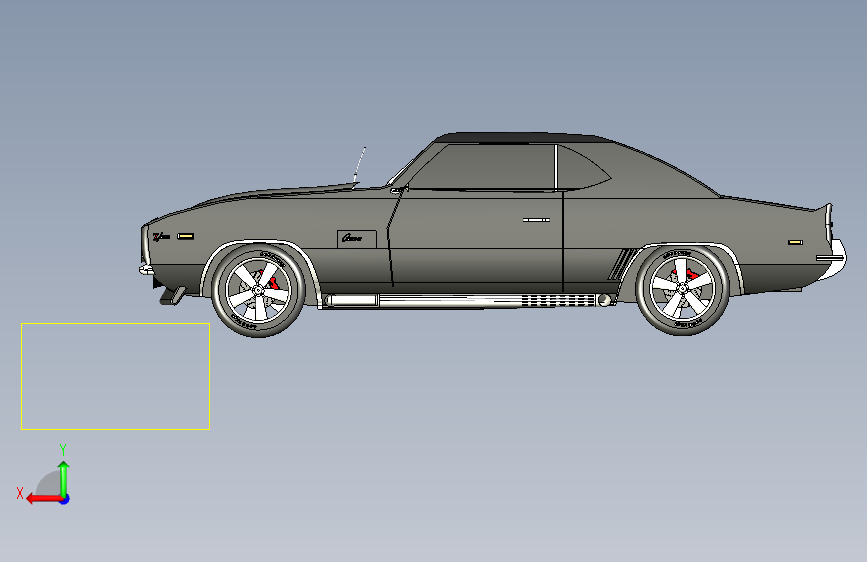This screenshot has height=562, width=867.
Task: Select the front chin spoiler
Action: pos(172,295)
